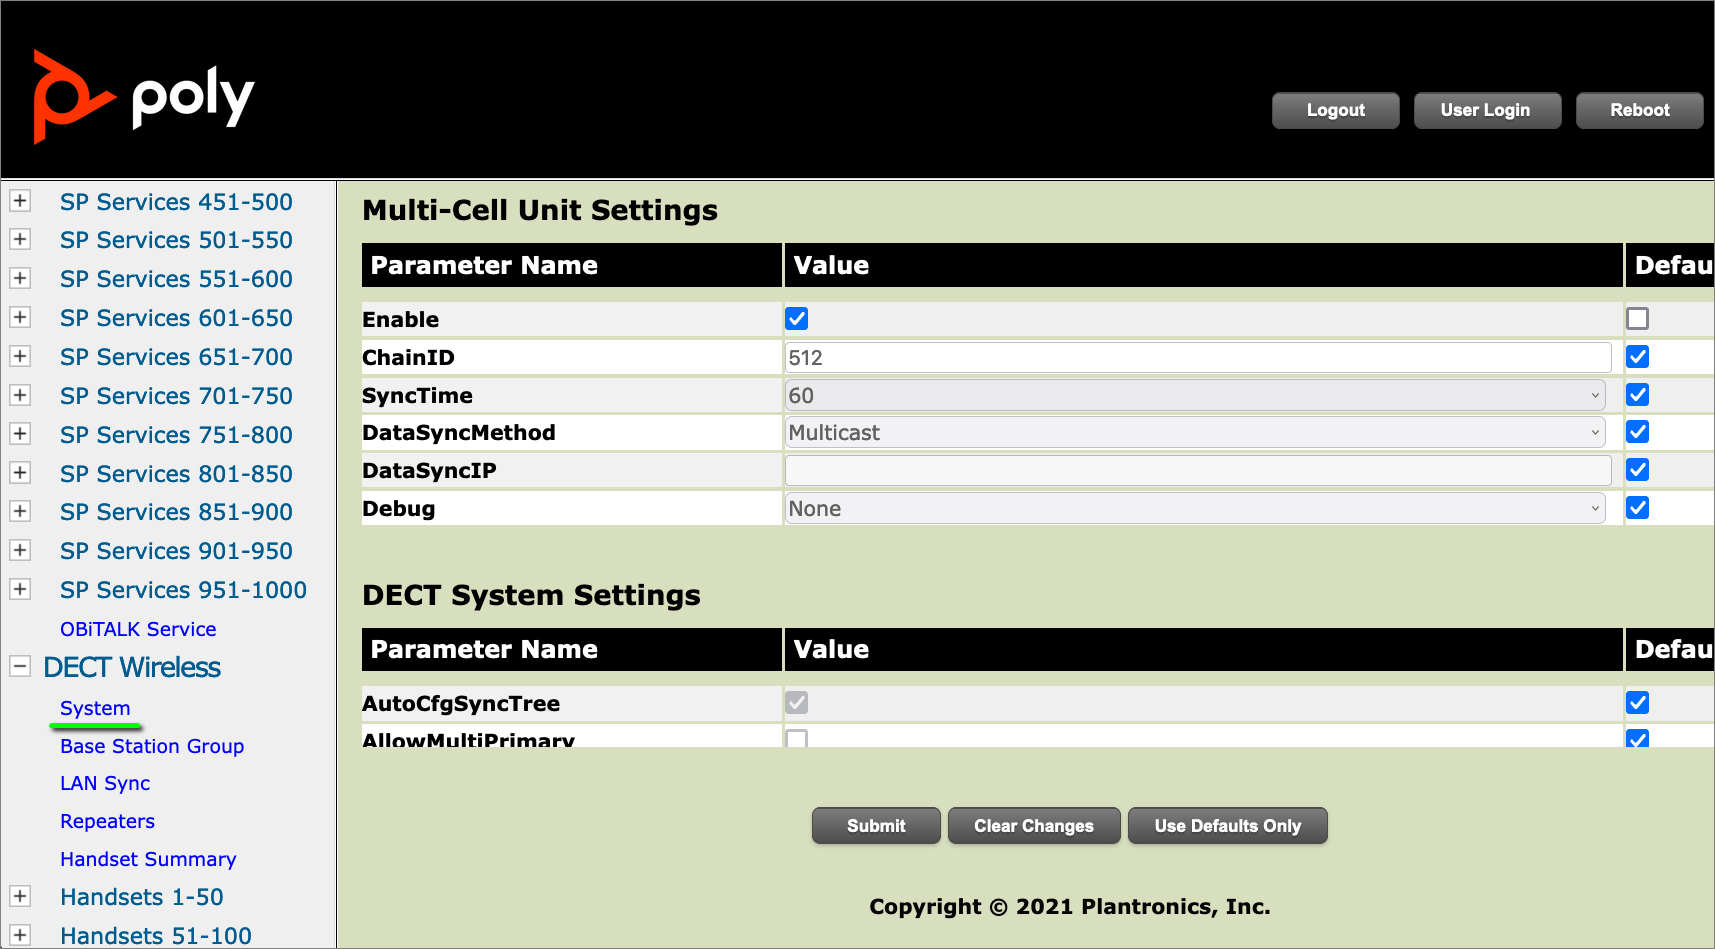Uncheck the ChainID default checkbox
The width and height of the screenshot is (1715, 949).
pos(1637,357)
